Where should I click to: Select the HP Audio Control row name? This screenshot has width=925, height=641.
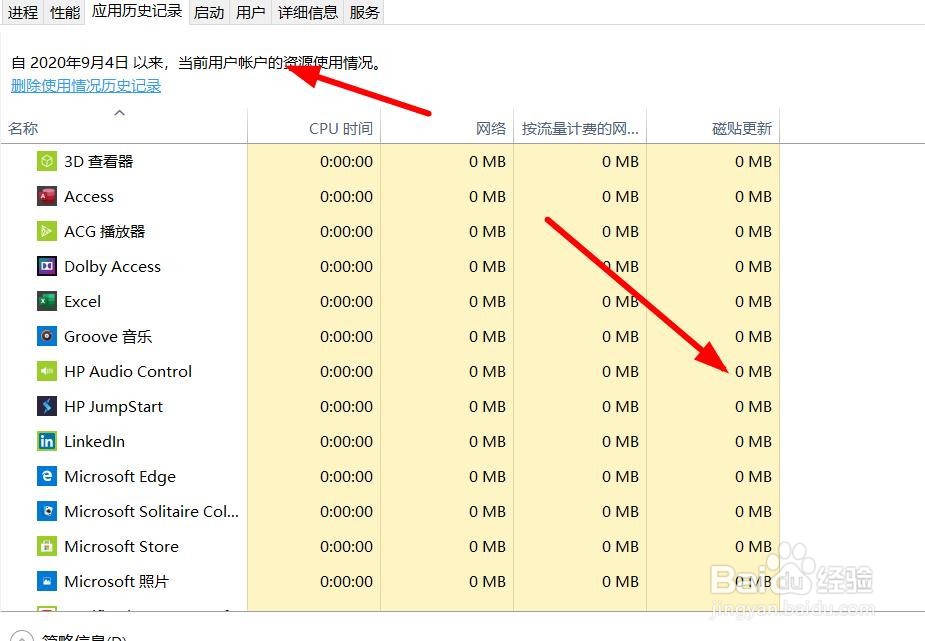128,372
